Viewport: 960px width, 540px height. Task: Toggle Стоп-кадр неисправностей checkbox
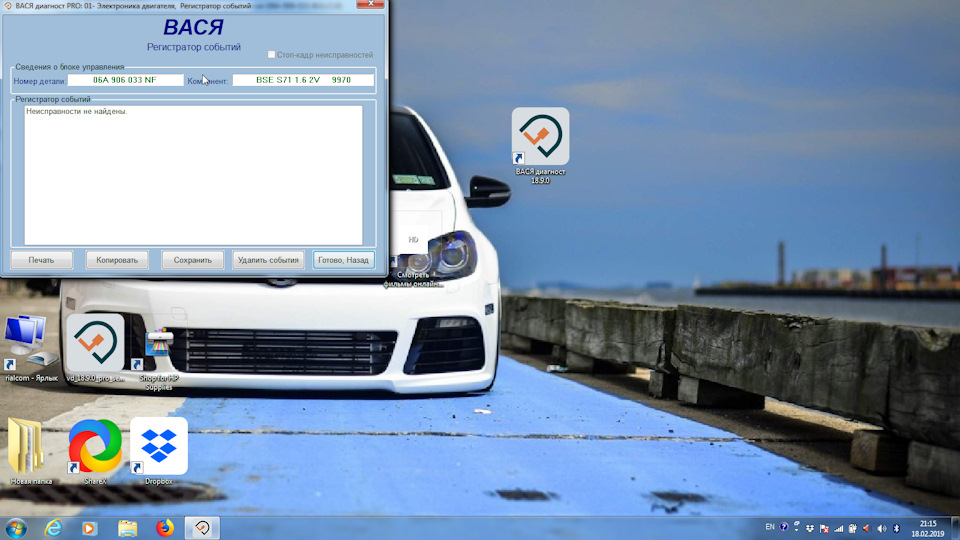pos(271,54)
